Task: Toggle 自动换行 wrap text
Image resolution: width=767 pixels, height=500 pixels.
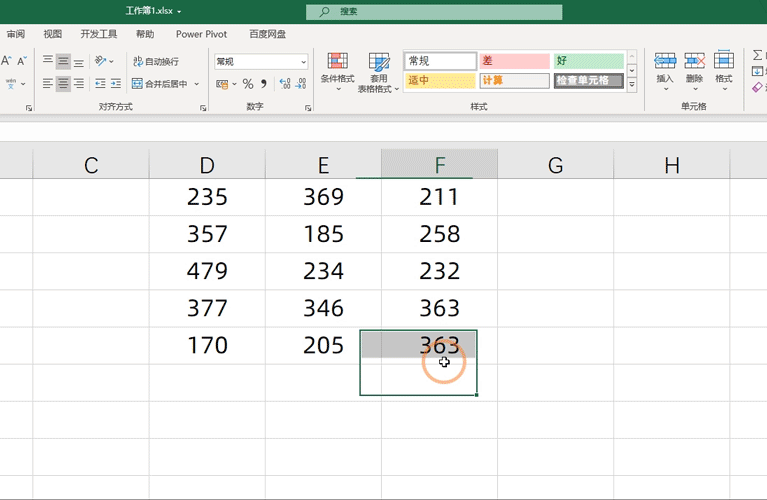Action: coord(156,61)
